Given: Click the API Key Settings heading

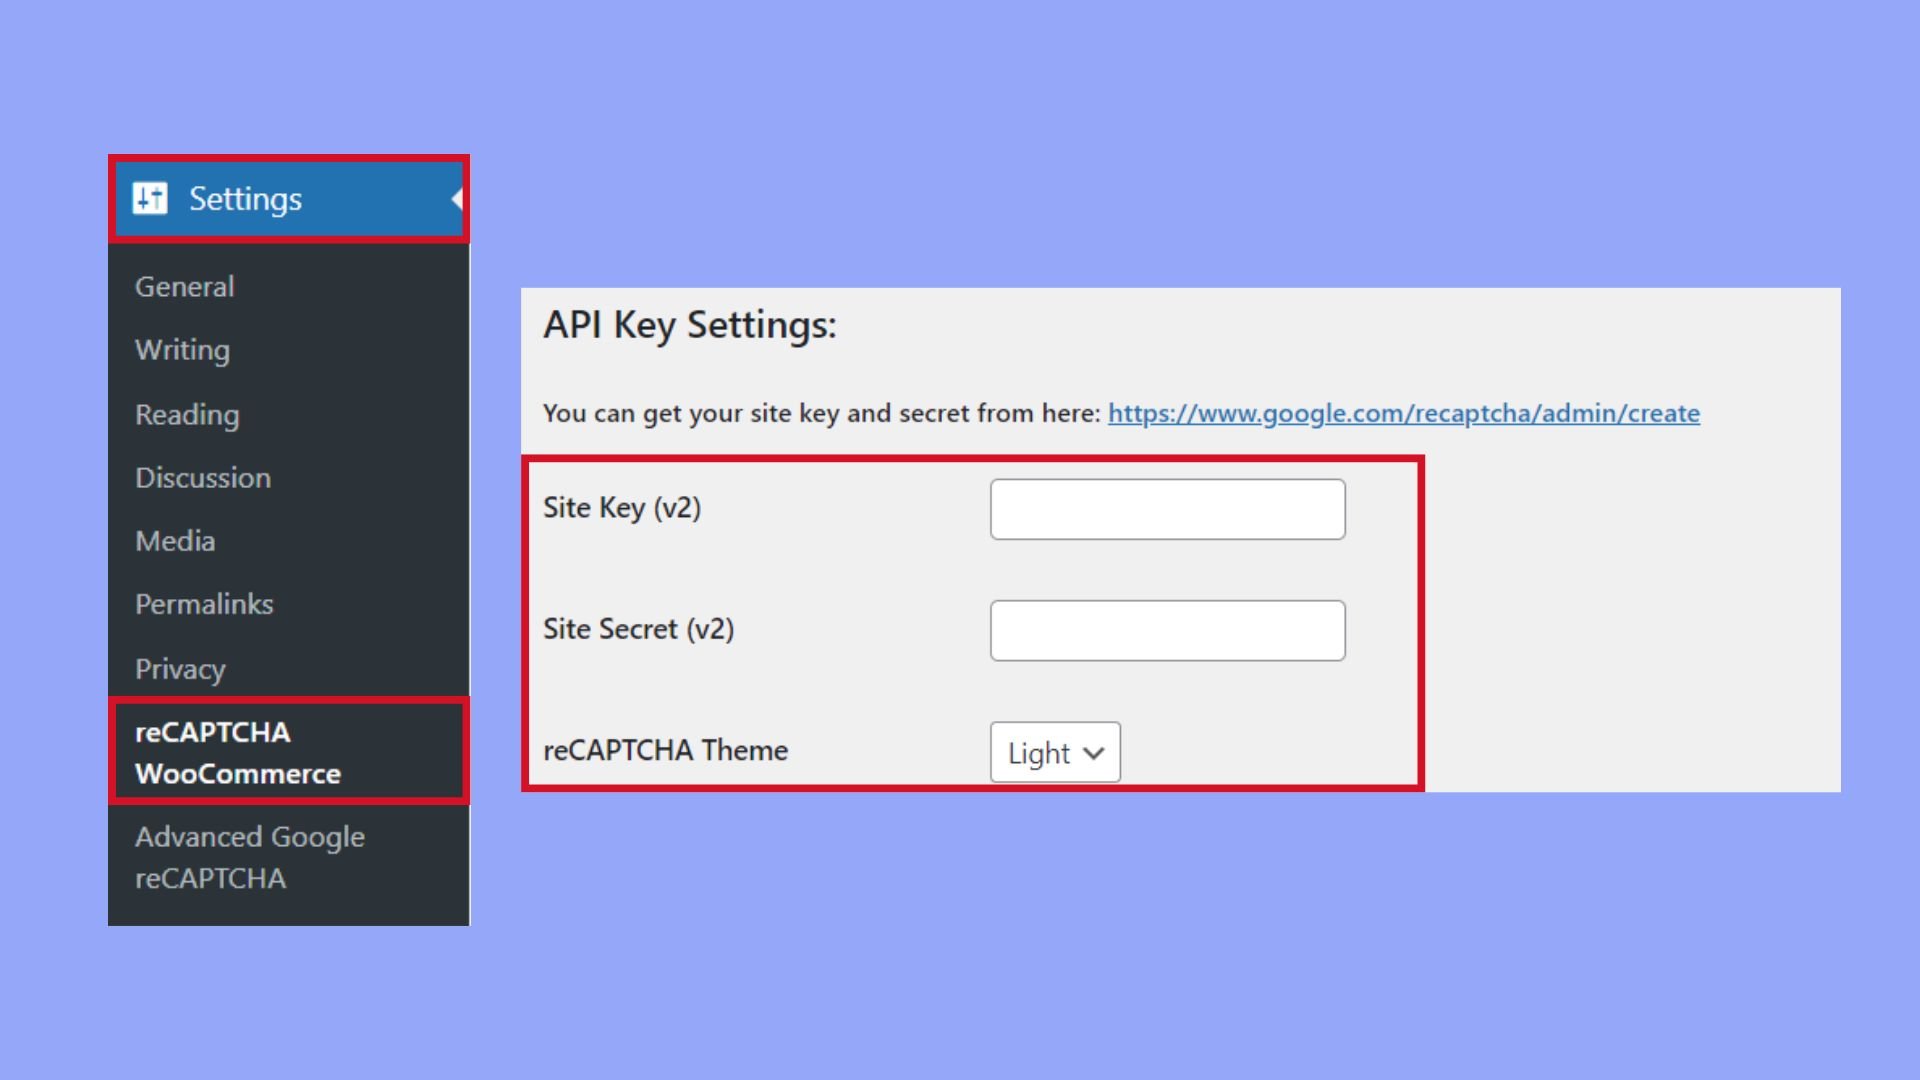Looking at the screenshot, I should point(690,324).
